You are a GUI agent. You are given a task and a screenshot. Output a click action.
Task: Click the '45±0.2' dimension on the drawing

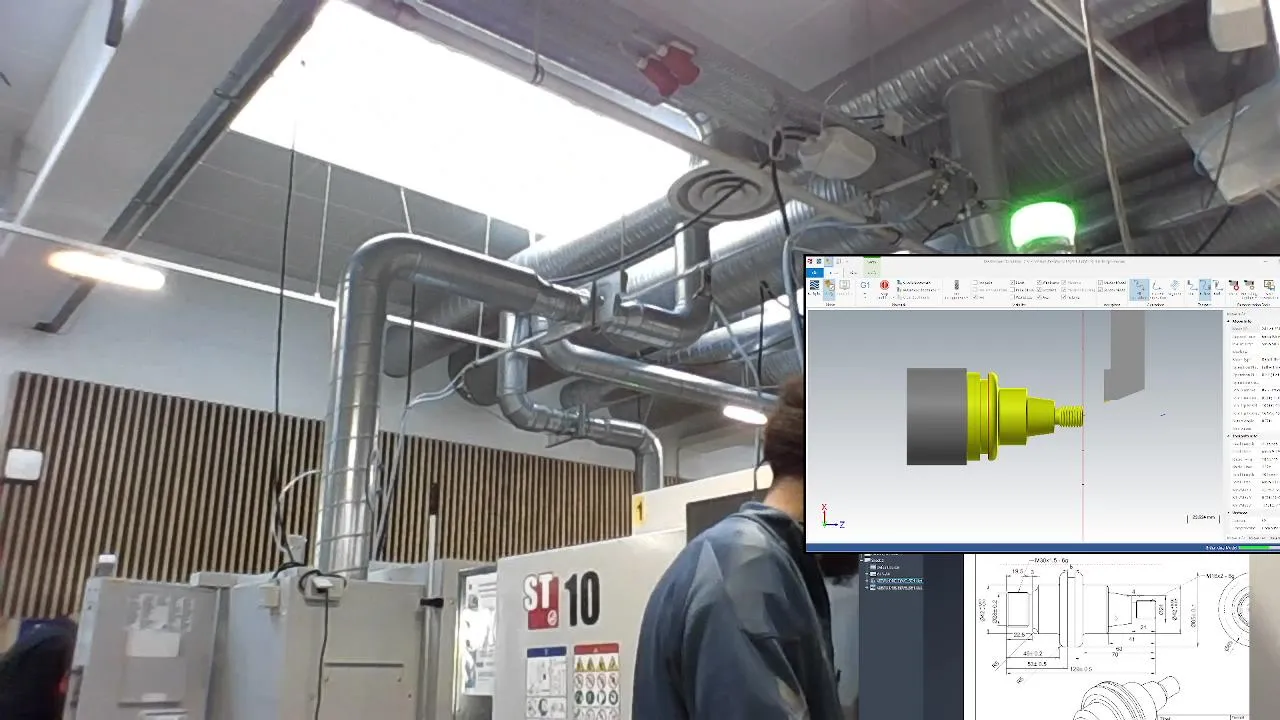tap(1032, 653)
